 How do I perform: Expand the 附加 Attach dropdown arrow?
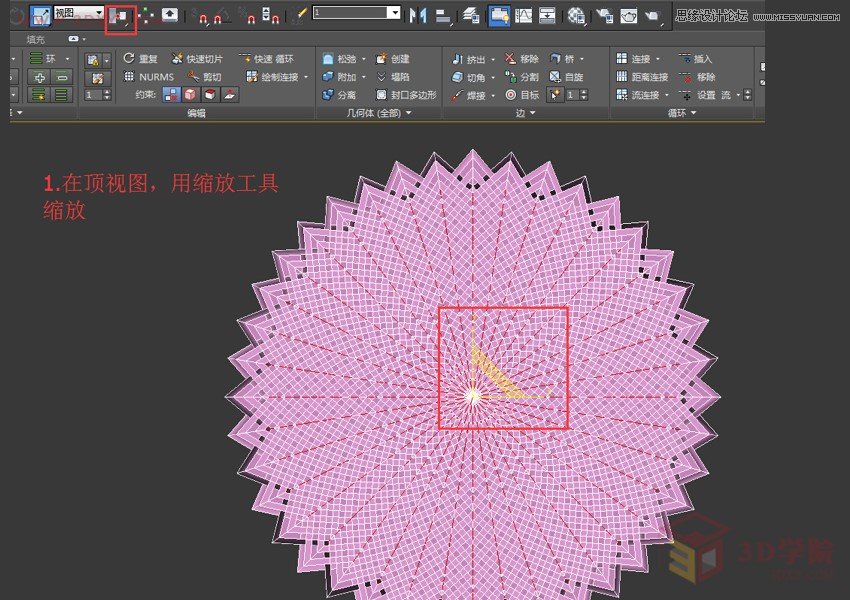click(364, 77)
